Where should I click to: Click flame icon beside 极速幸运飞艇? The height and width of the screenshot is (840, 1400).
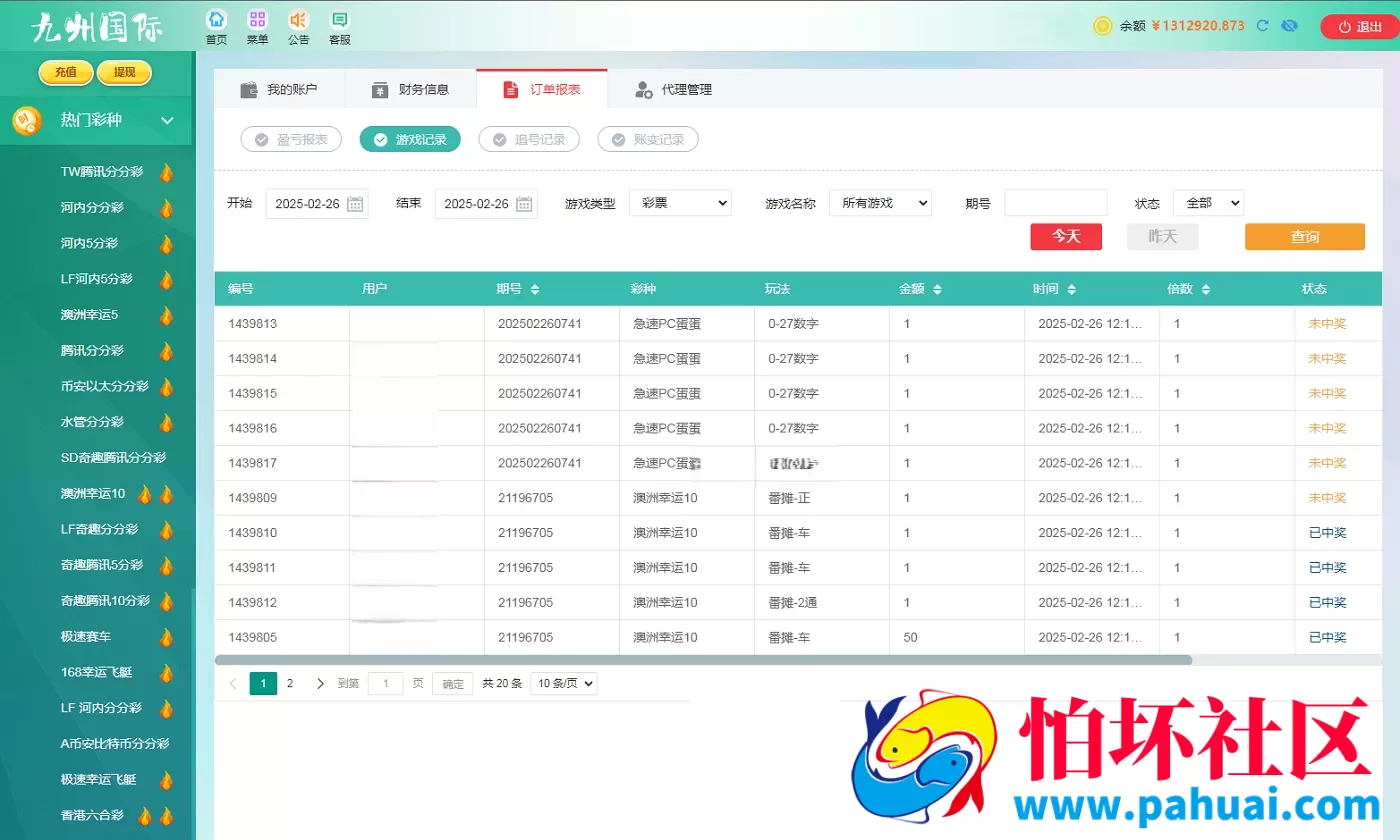click(x=166, y=780)
